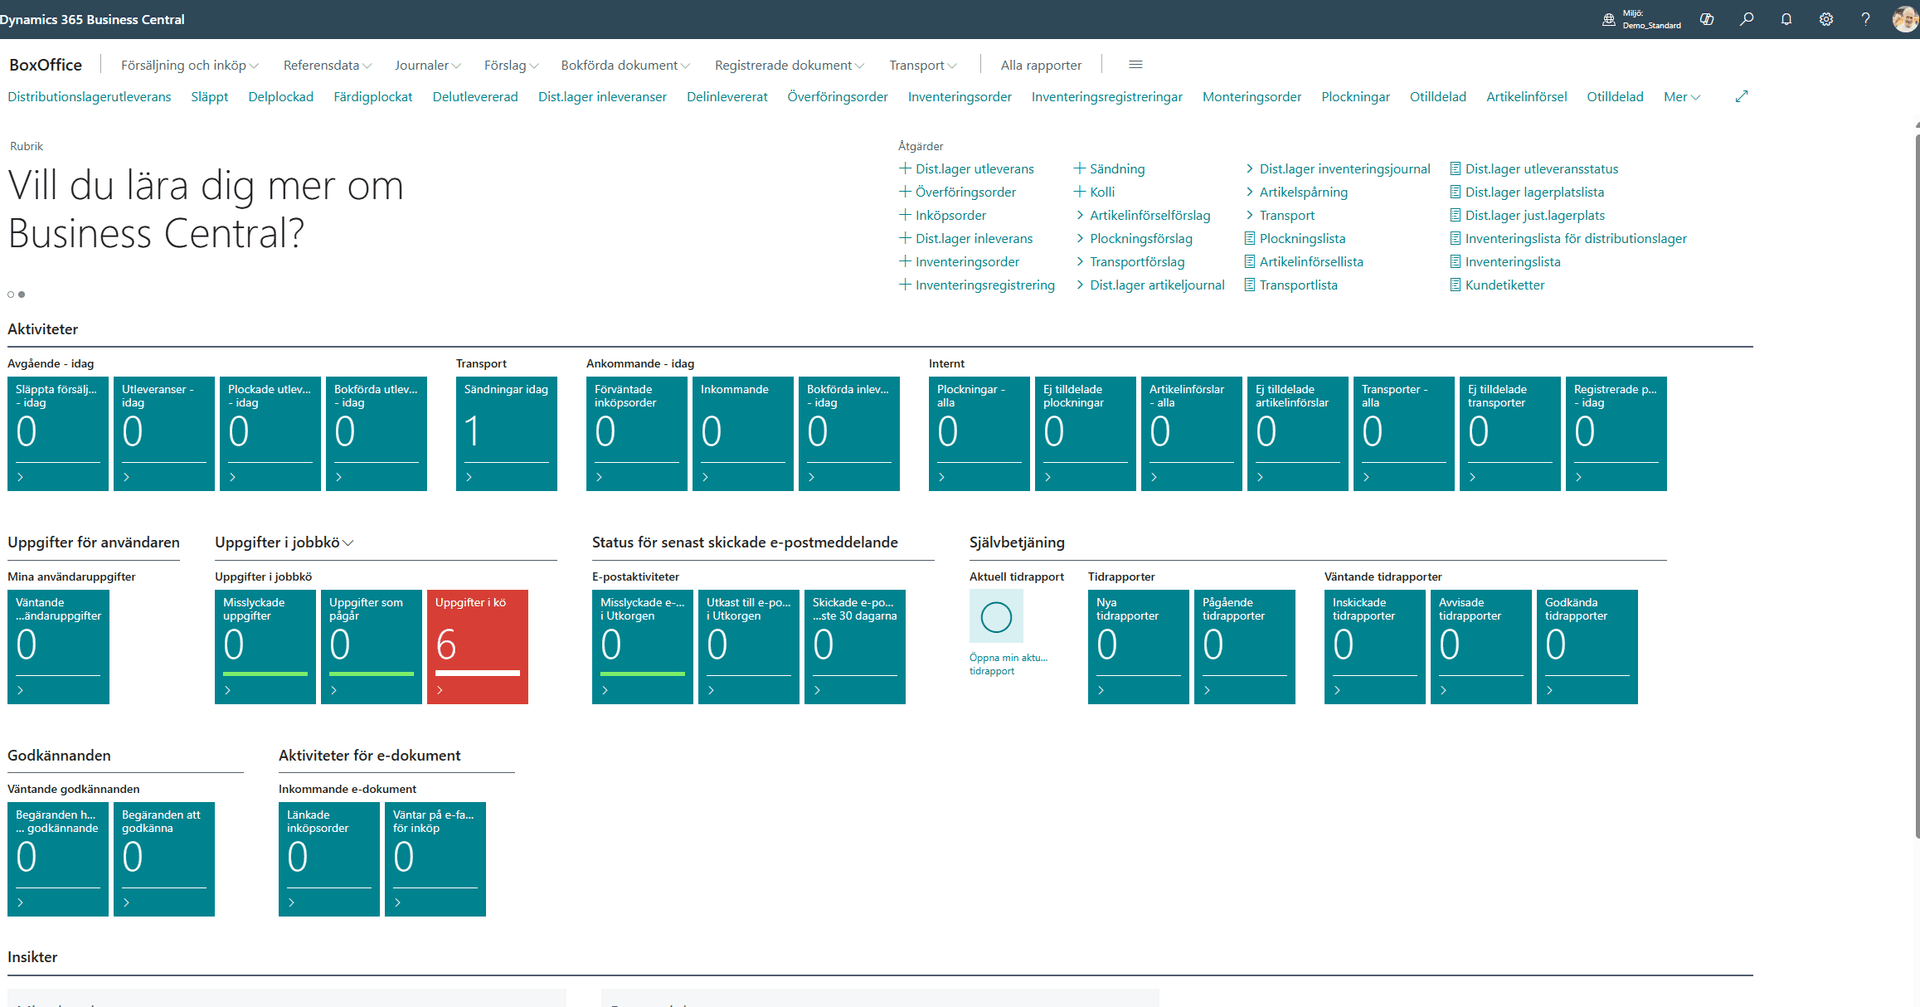This screenshot has height=1007, width=1920.
Task: Click the report icon beside Inventeringslista
Action: (1456, 262)
